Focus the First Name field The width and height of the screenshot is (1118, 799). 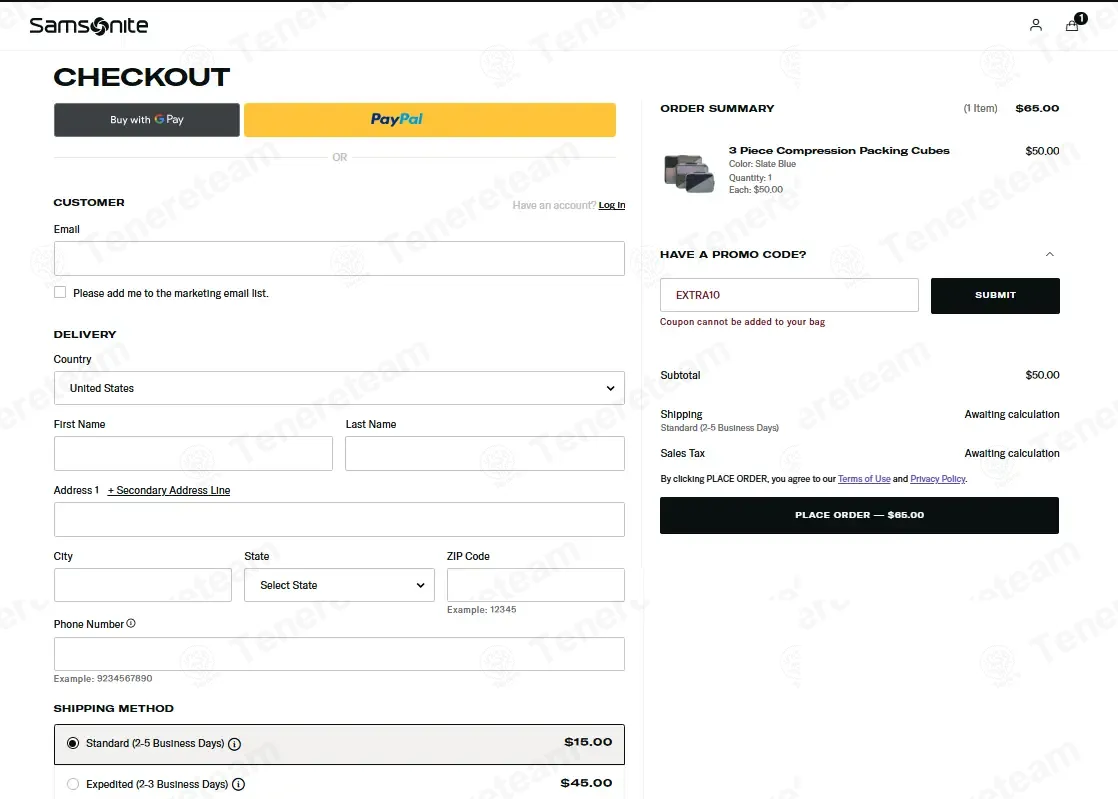pos(193,453)
